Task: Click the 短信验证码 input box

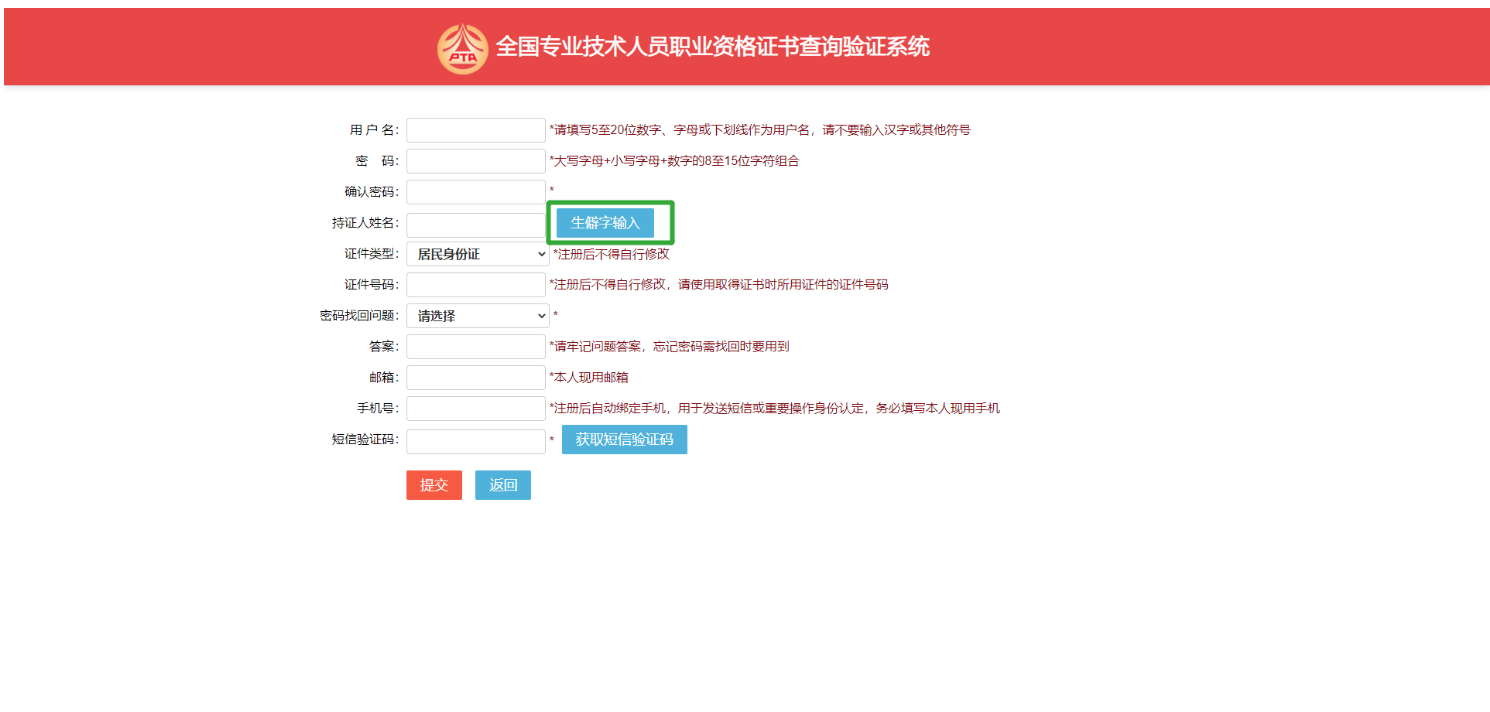Action: tap(475, 441)
